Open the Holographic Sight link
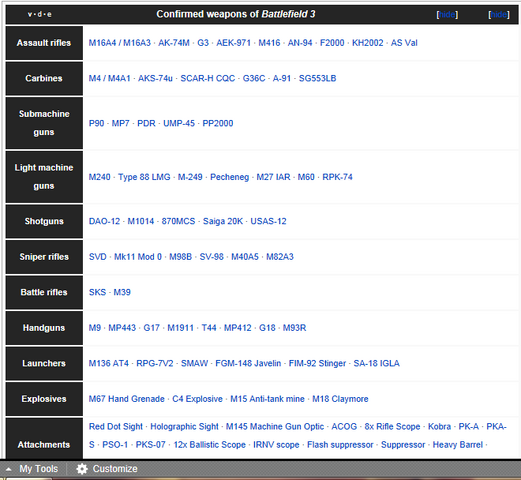 click(x=184, y=427)
